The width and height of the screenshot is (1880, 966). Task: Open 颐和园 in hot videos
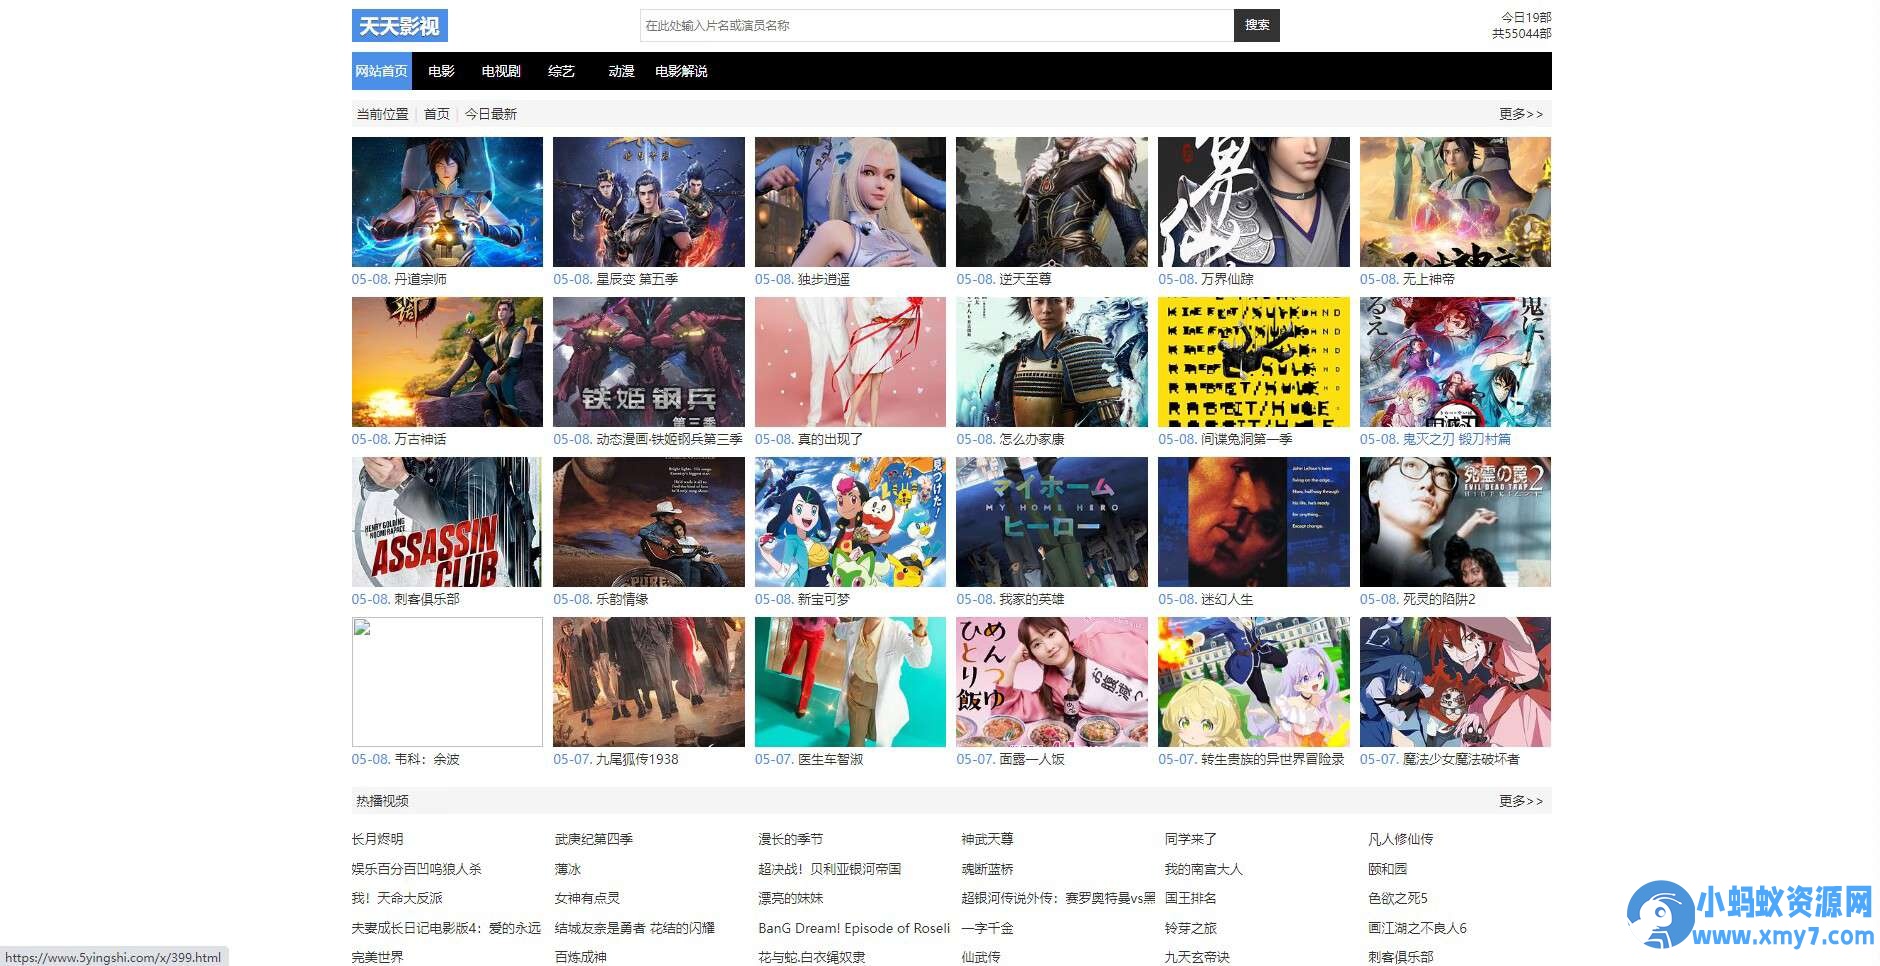[x=1388, y=869]
